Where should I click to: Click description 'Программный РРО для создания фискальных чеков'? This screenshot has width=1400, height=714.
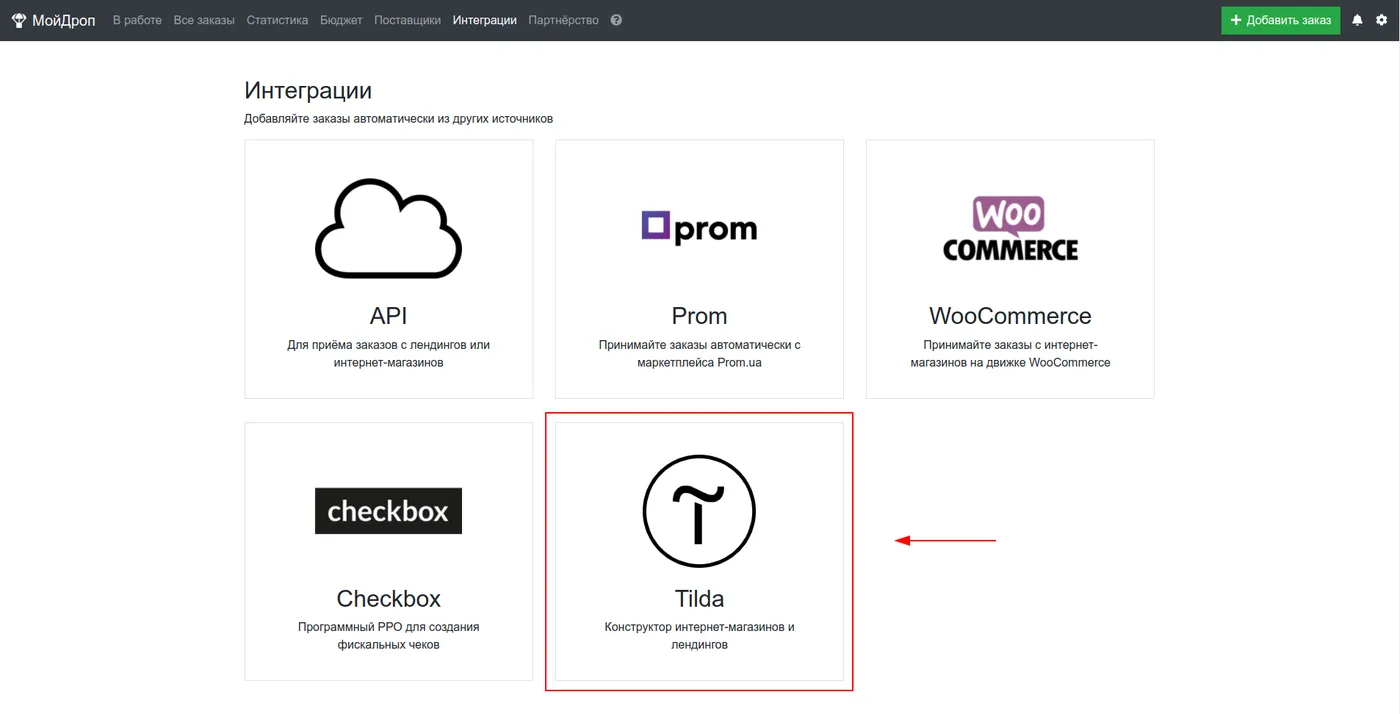(x=388, y=636)
